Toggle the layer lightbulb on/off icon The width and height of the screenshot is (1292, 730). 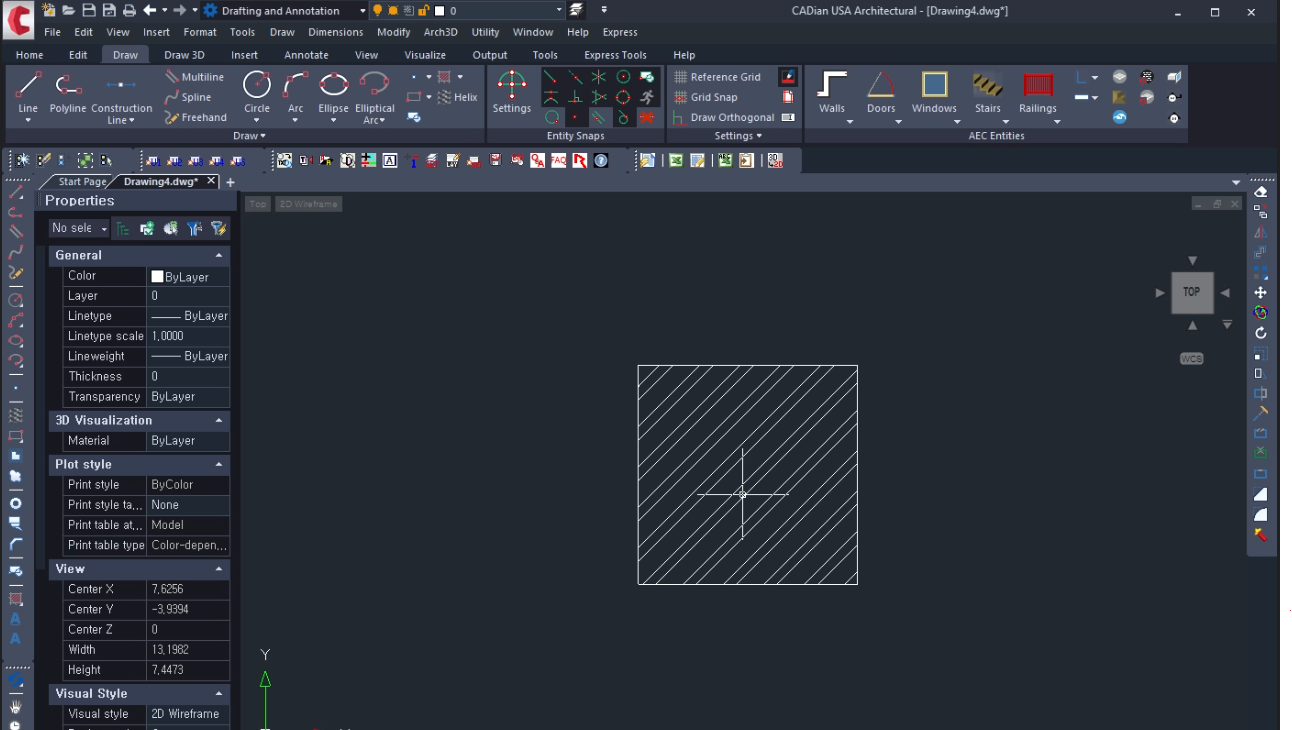coord(378,10)
